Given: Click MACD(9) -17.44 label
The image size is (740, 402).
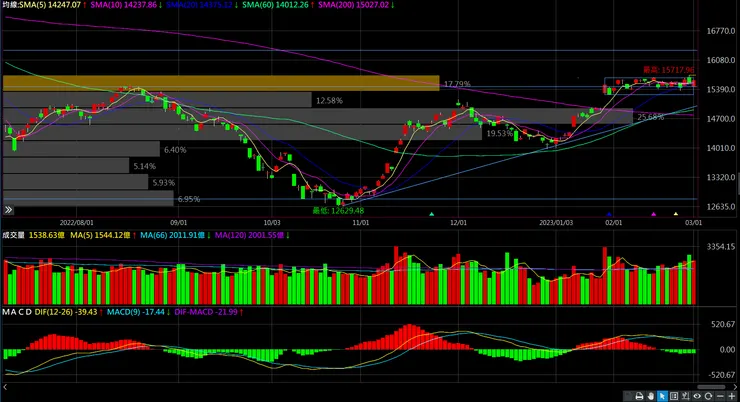Looking at the screenshot, I should [135, 312].
